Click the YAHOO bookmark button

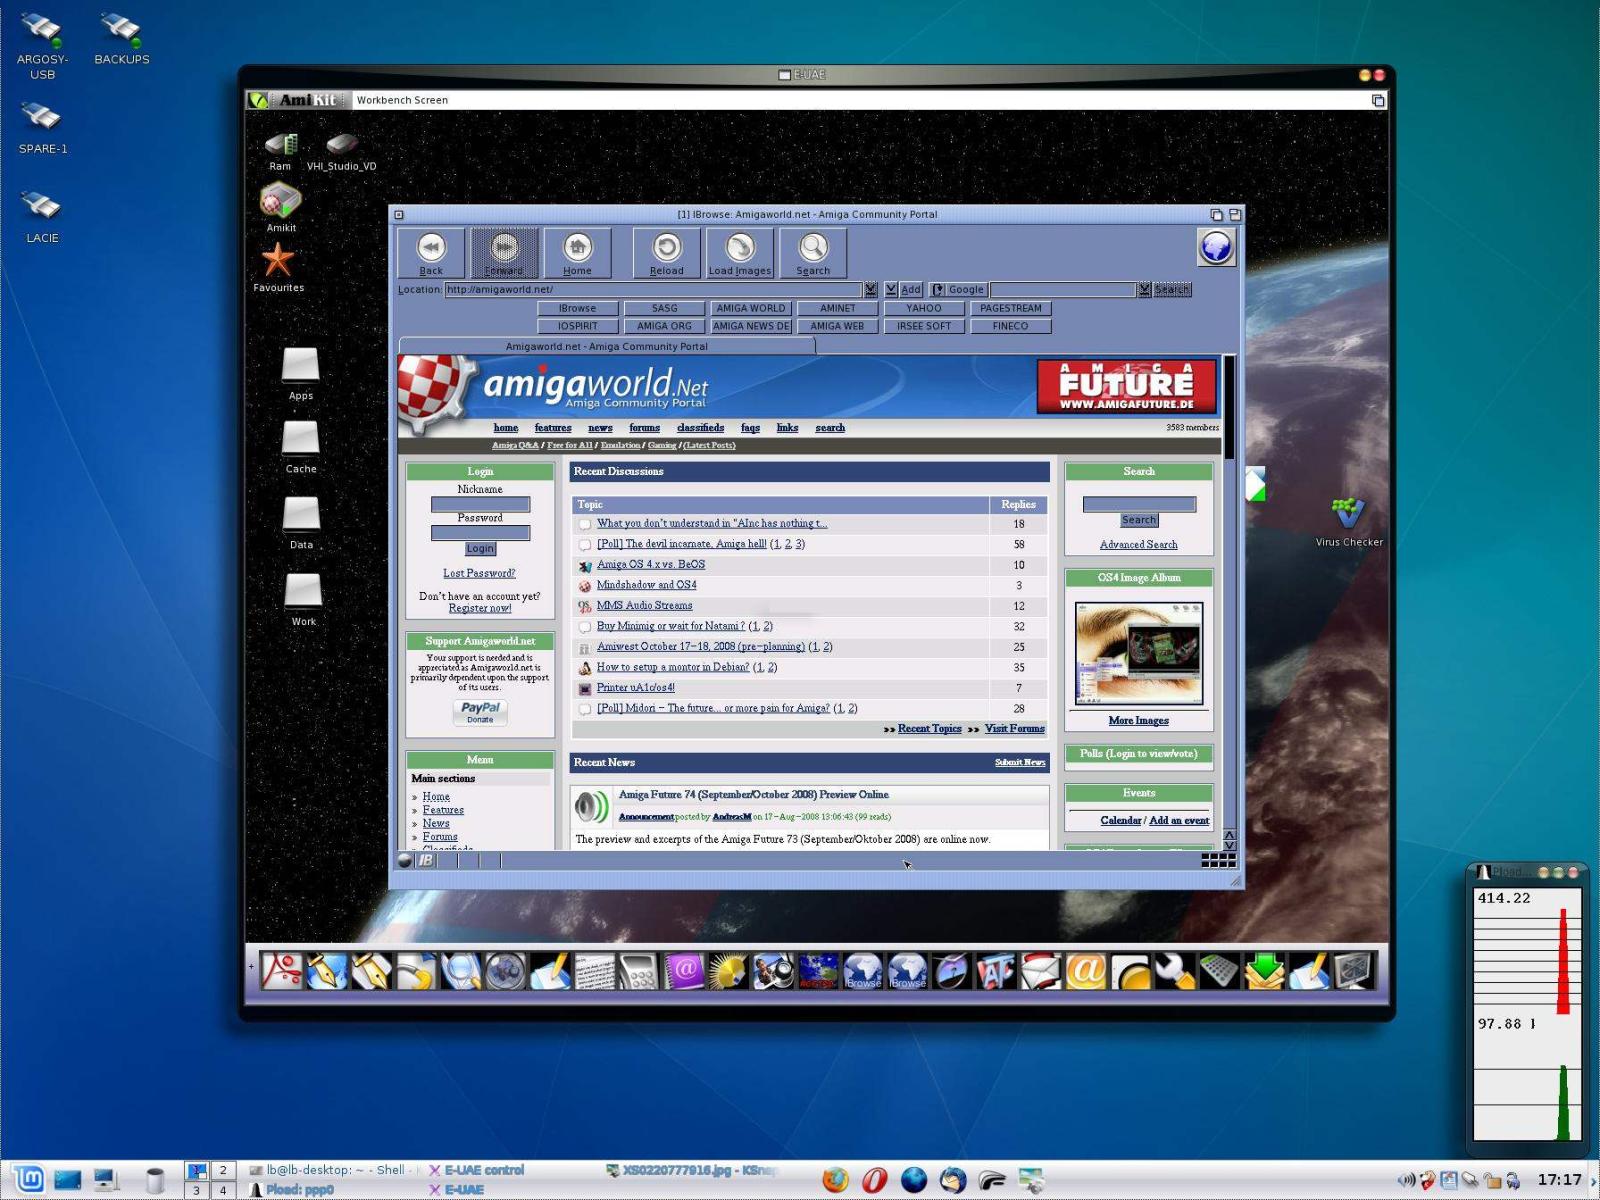(x=924, y=308)
